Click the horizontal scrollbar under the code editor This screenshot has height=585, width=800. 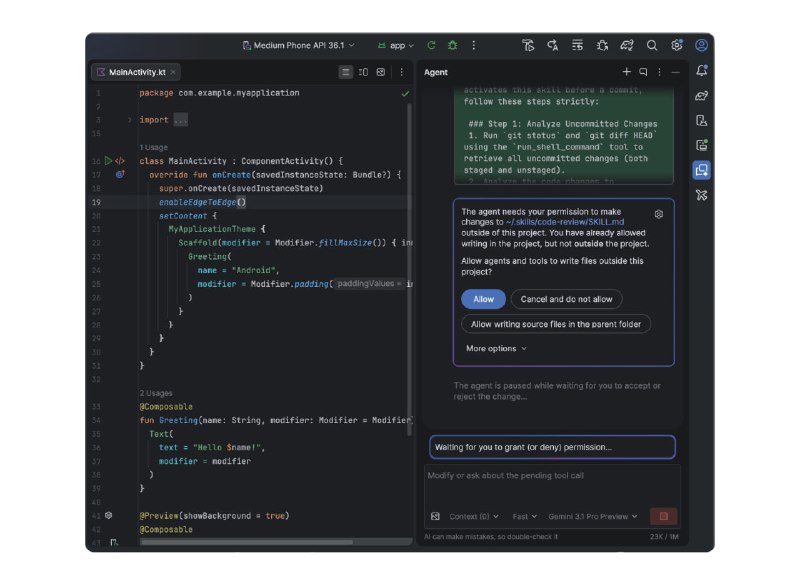247,542
